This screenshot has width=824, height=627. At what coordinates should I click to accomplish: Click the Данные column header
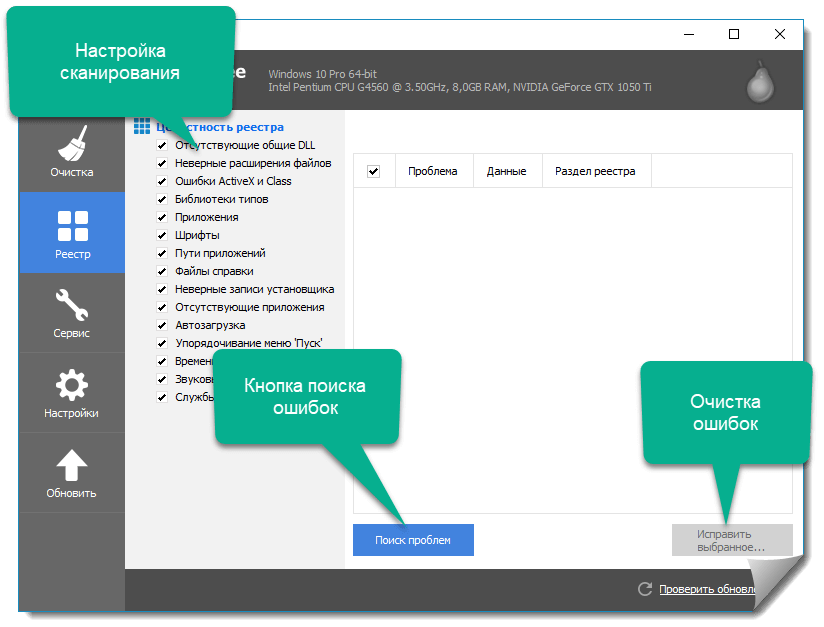point(506,171)
